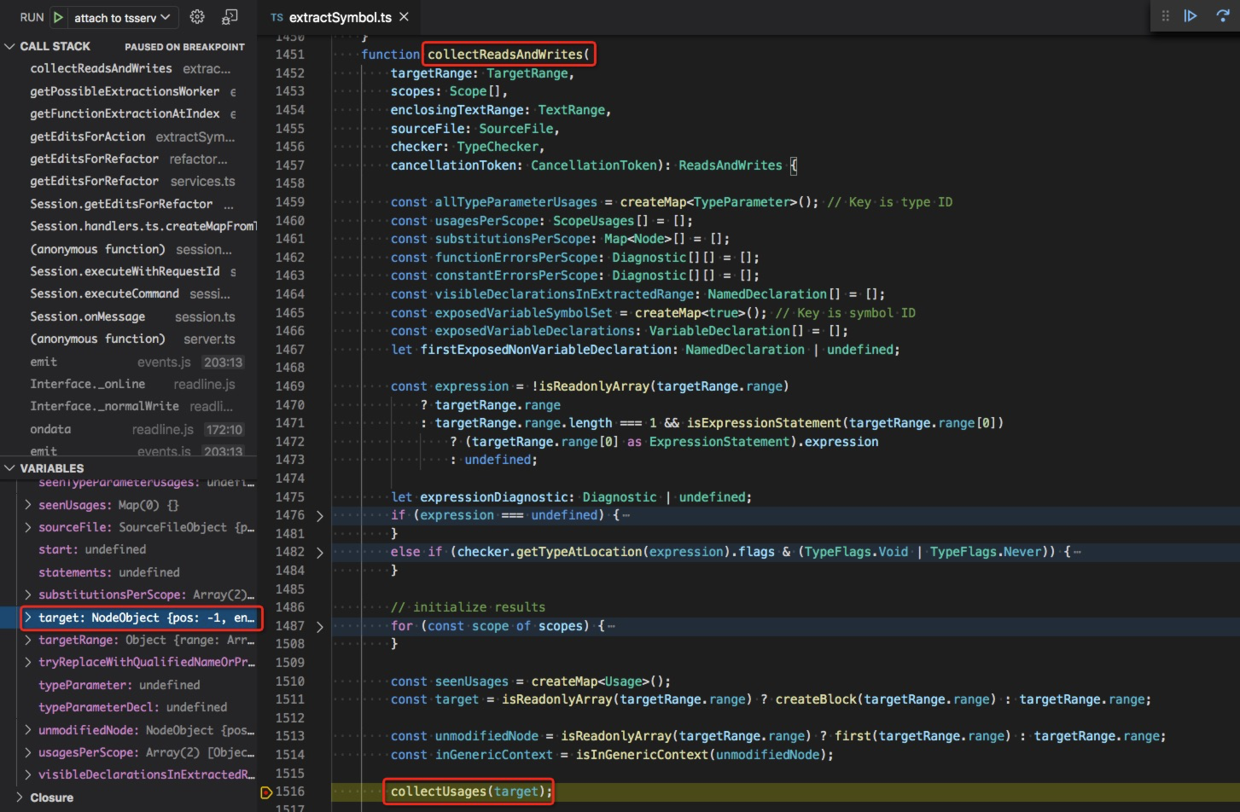Unfold the collapsed for loop at line 1487
1240x812 pixels.
click(x=319, y=626)
